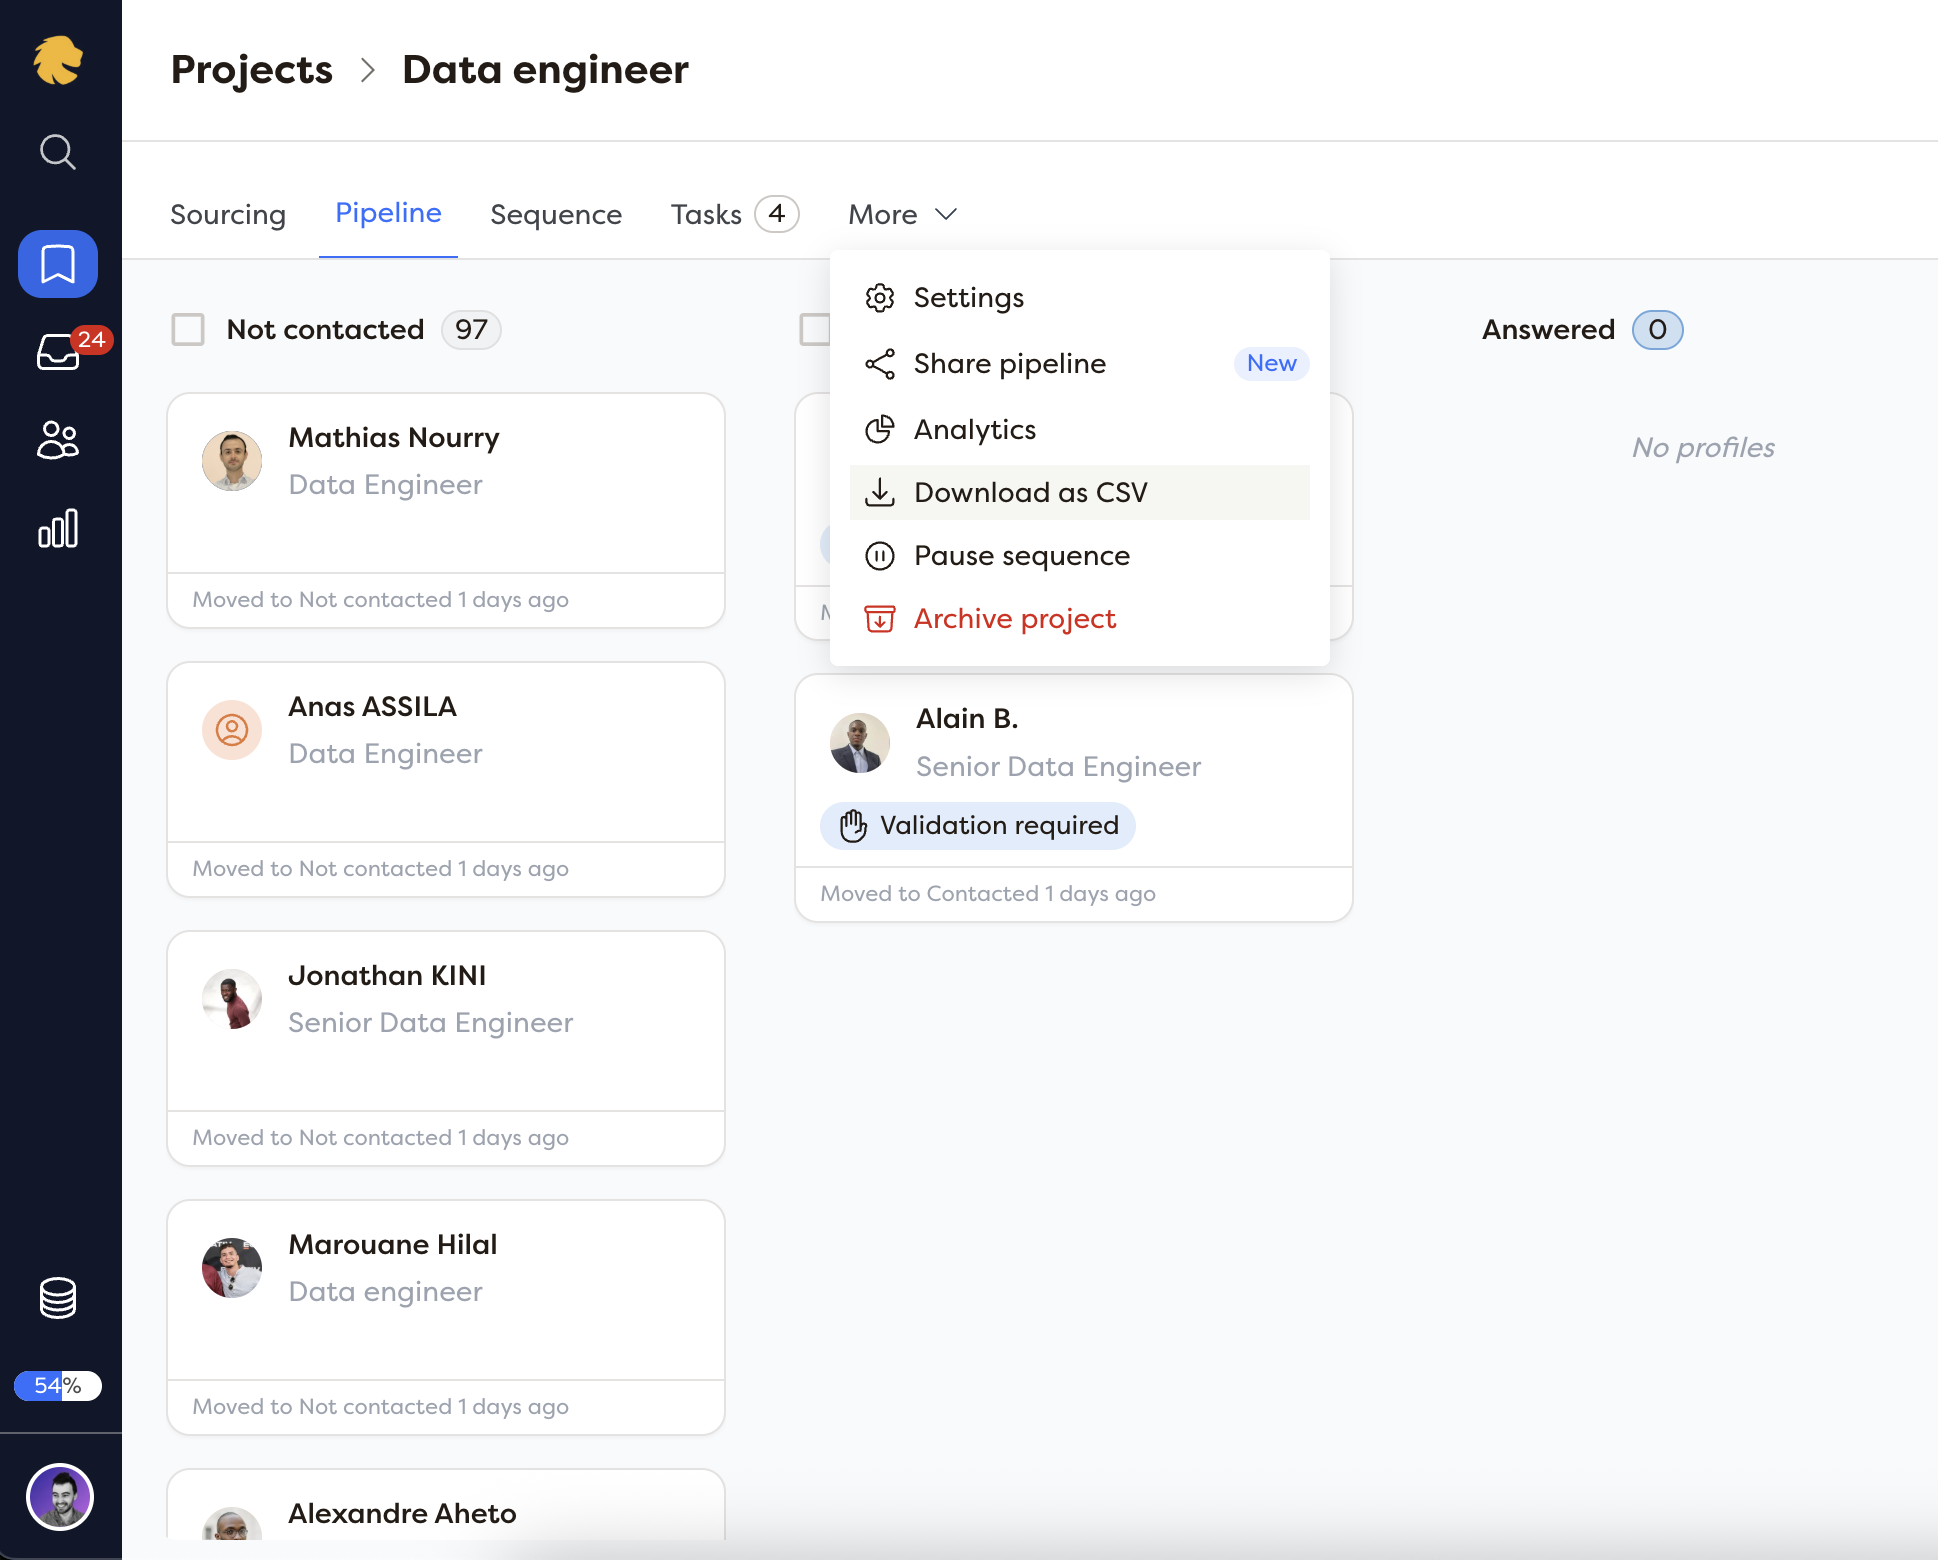This screenshot has width=1938, height=1560.
Task: Open inbox with 24 notifications
Action: pyautogui.click(x=58, y=352)
